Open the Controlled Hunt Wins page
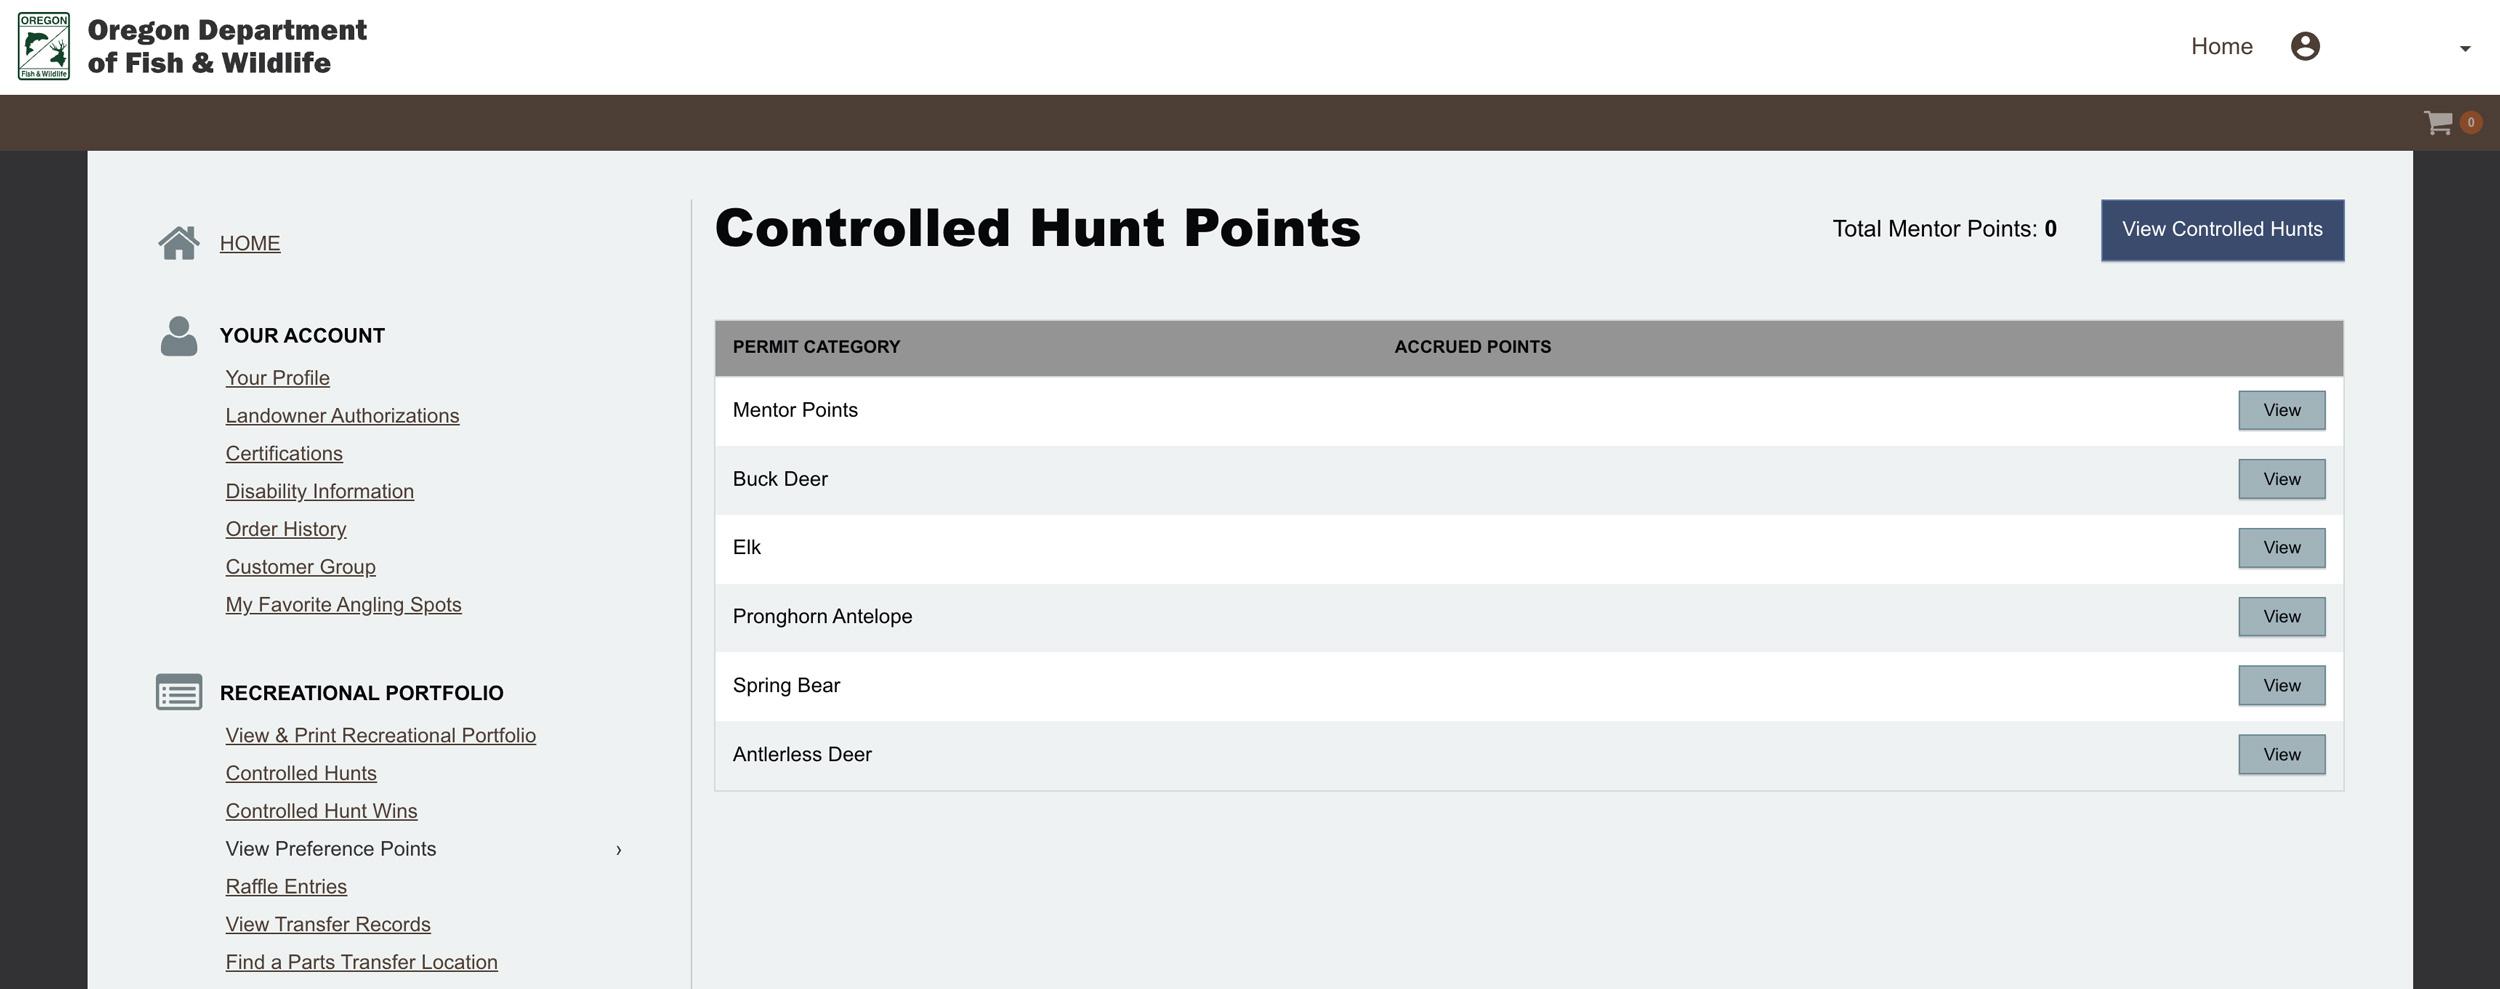 point(321,810)
